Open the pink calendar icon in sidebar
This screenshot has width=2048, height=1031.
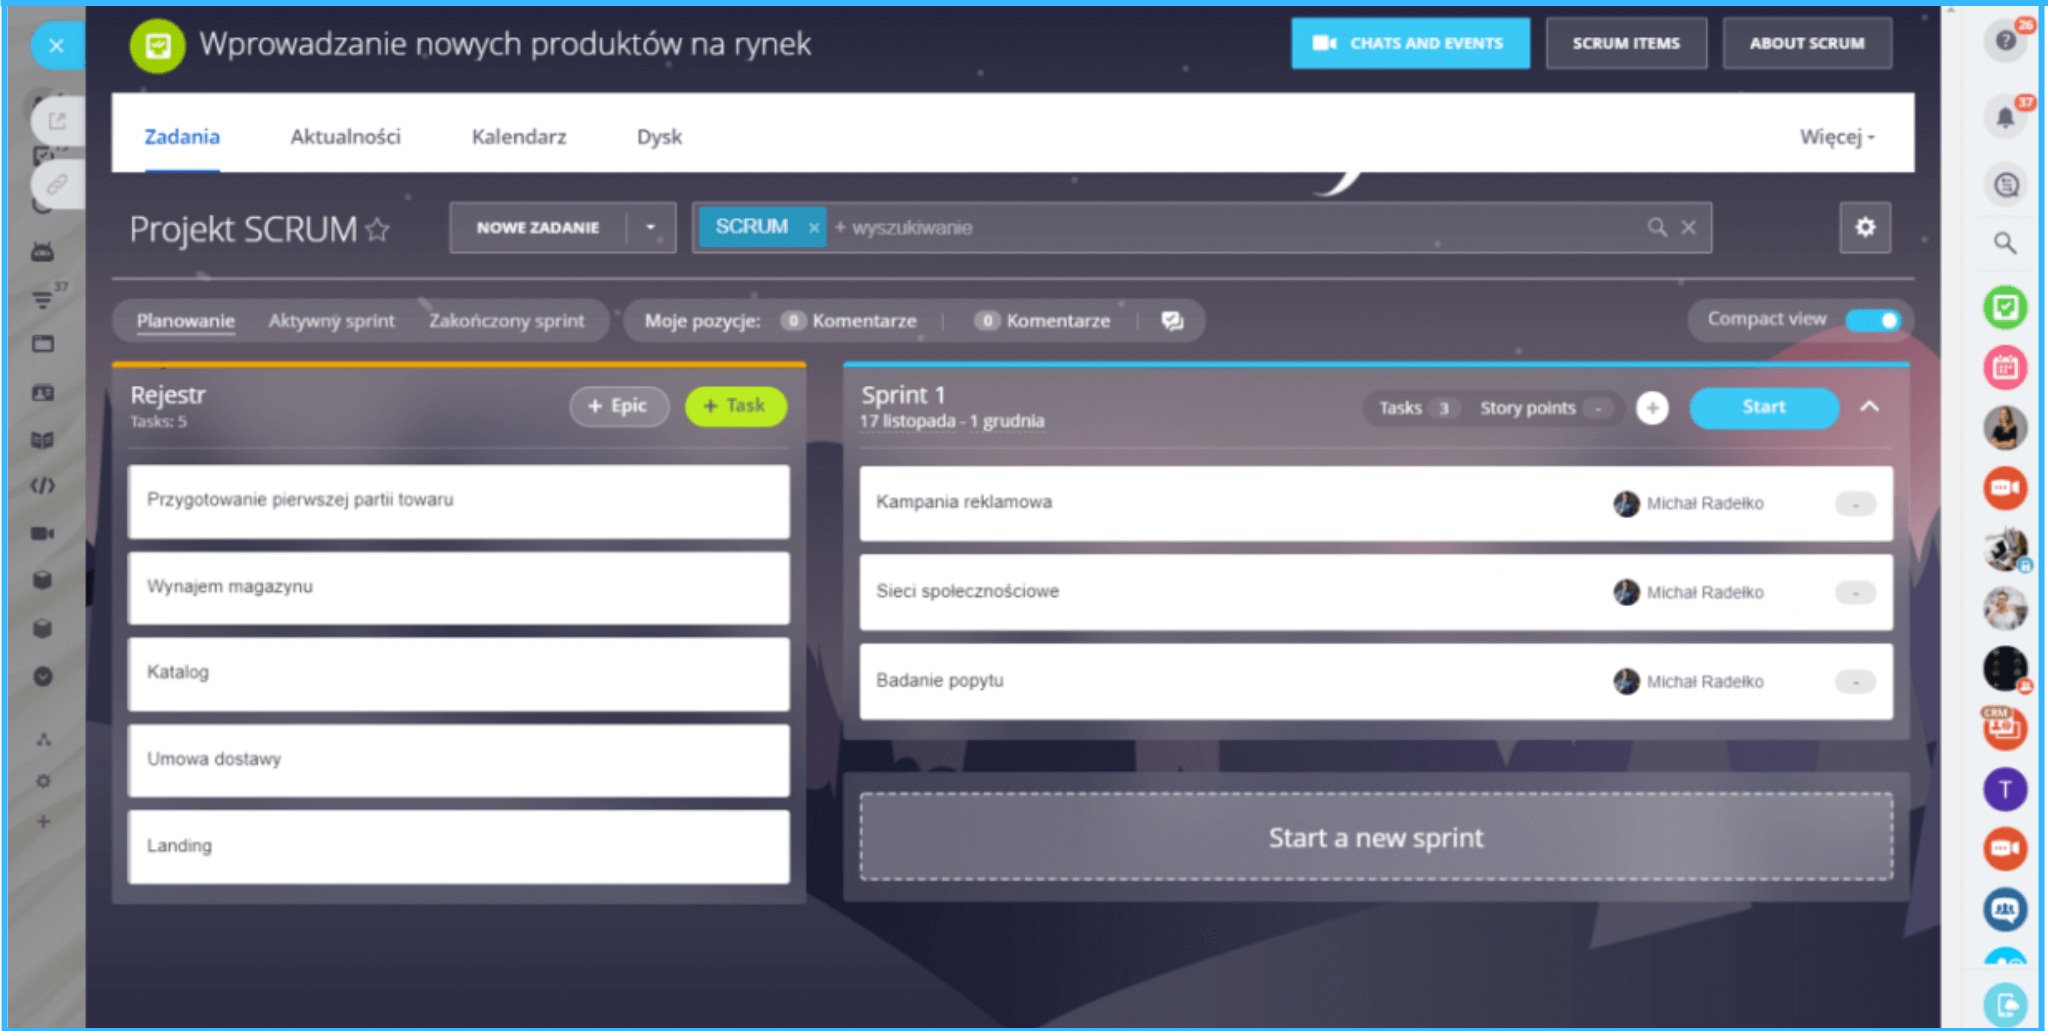tap(2005, 367)
